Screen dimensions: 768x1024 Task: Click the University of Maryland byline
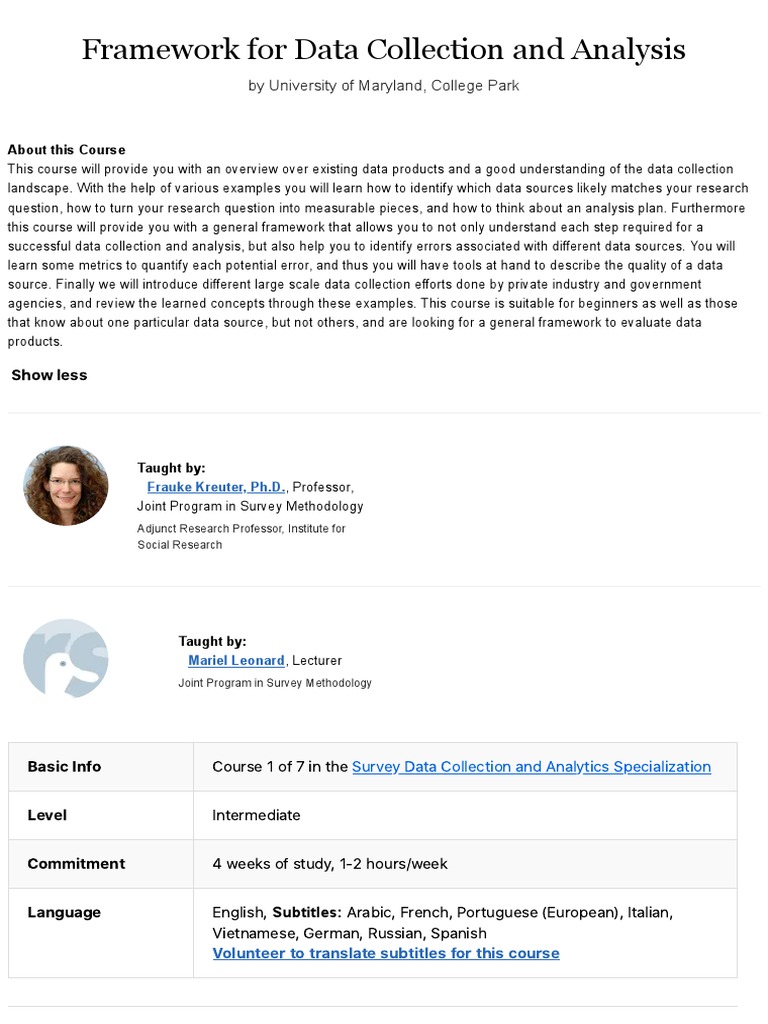pos(383,86)
